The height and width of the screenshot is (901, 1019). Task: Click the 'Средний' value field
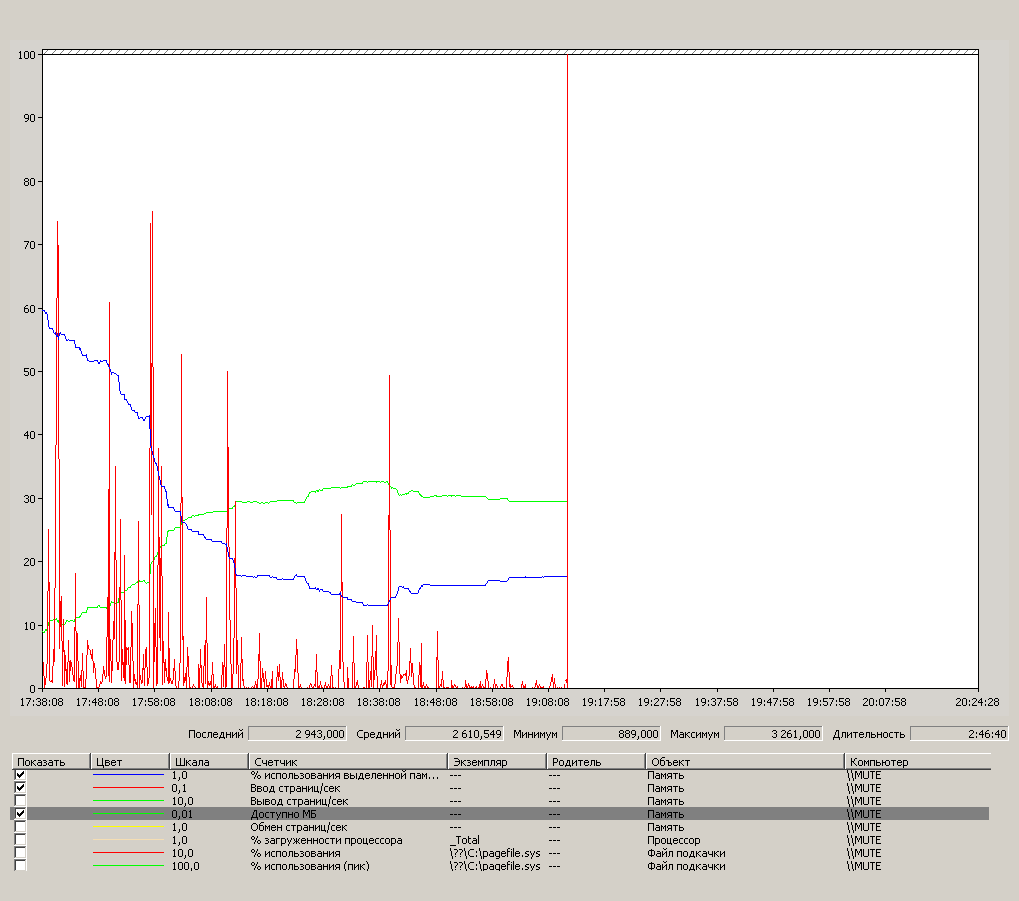click(x=454, y=734)
